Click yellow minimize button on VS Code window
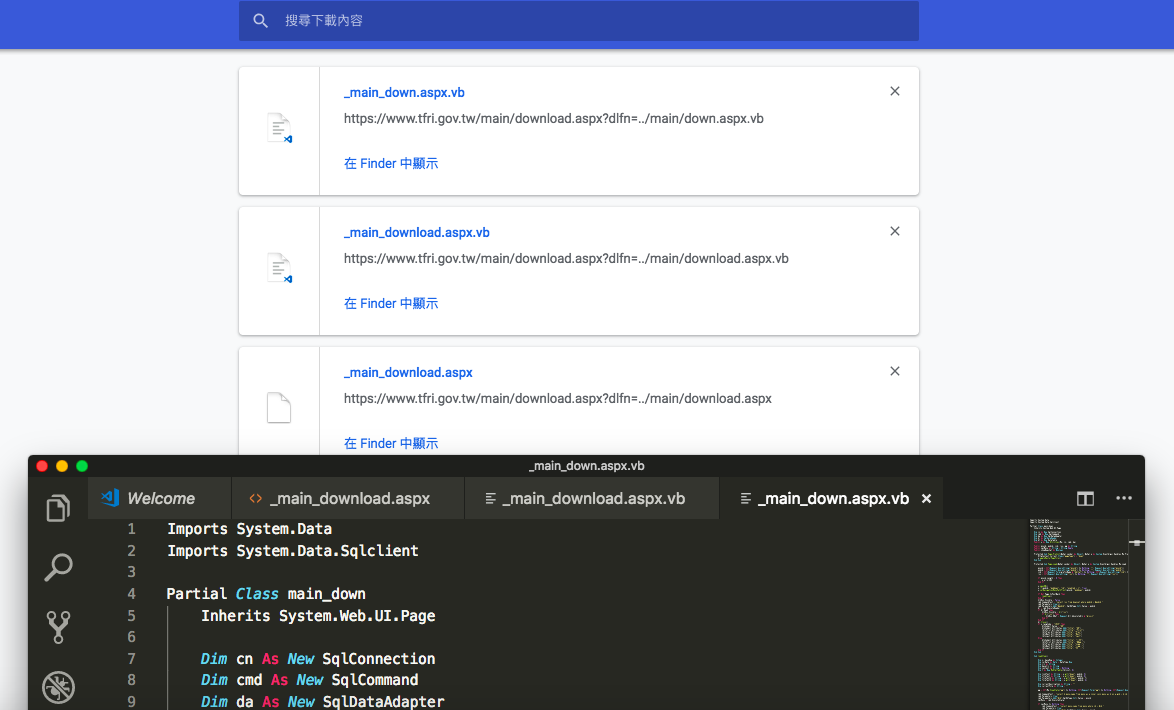 62,466
